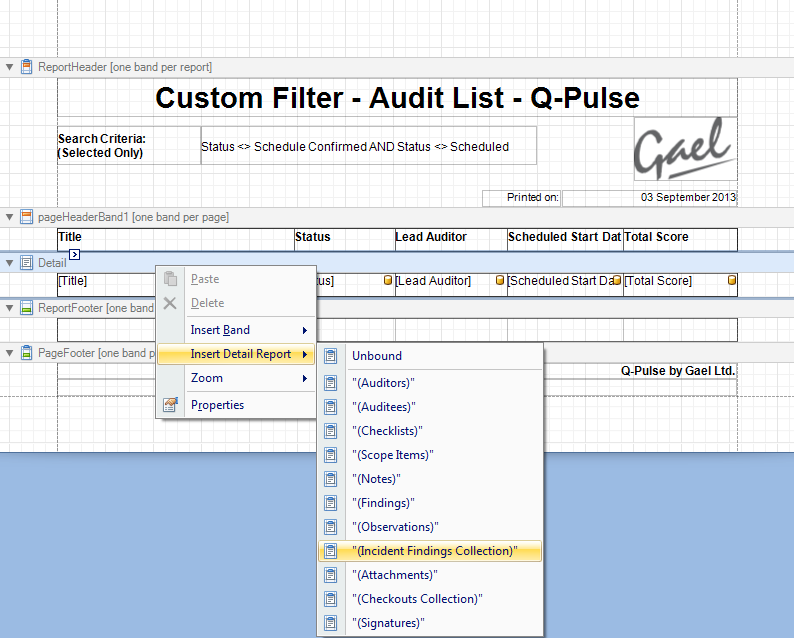Insert "(Incident Findings Collection)" detail report
Image resolution: width=794 pixels, height=638 pixels.
430,551
